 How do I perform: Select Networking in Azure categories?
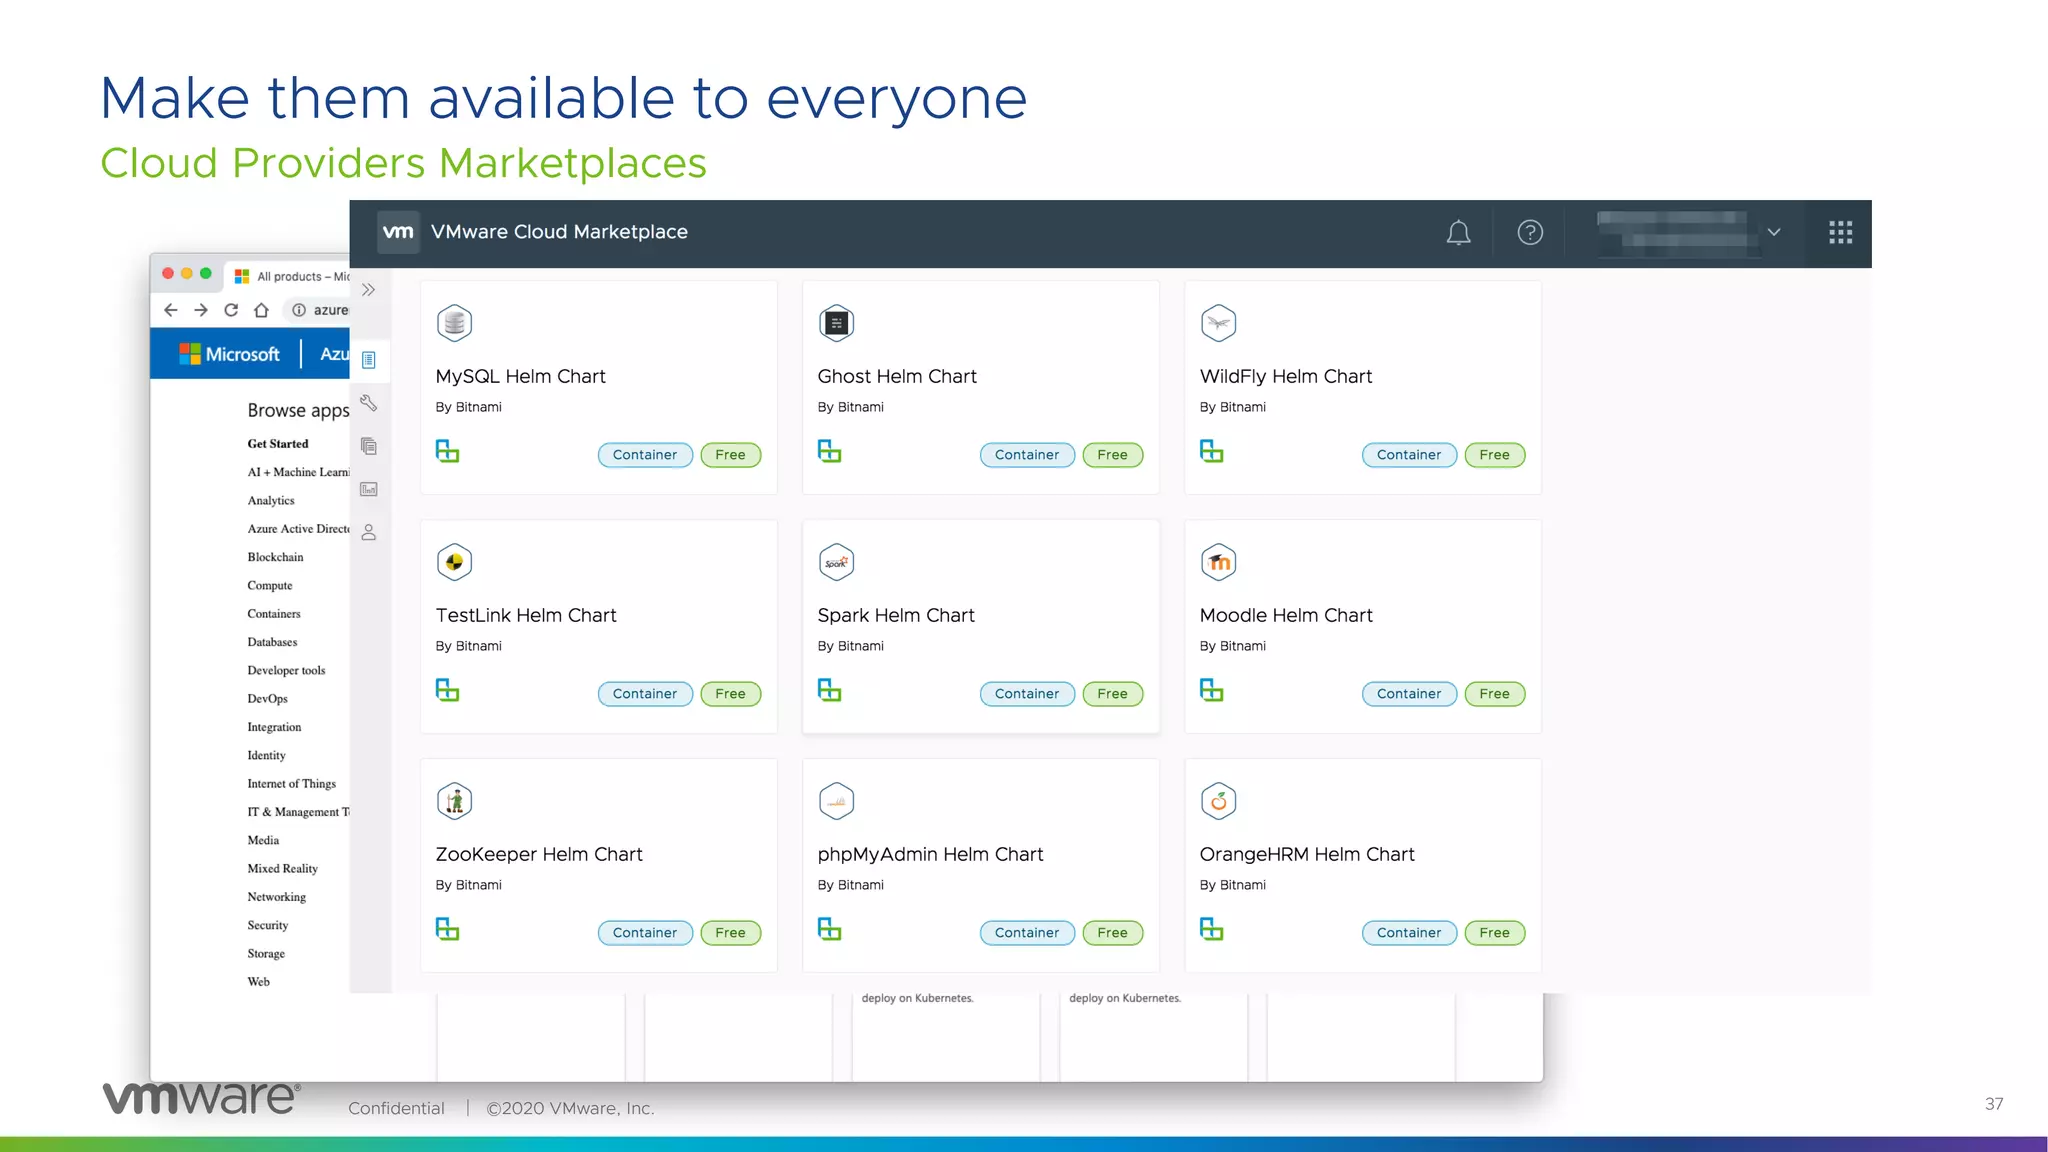pyautogui.click(x=277, y=897)
